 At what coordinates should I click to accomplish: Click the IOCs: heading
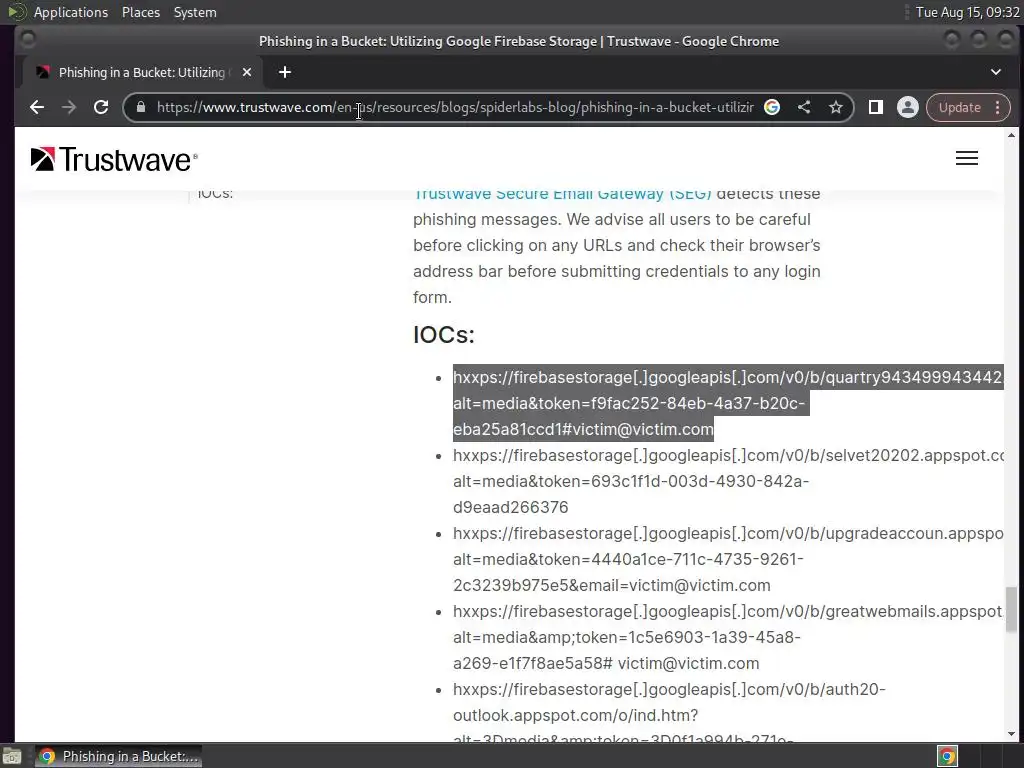[x=443, y=334]
